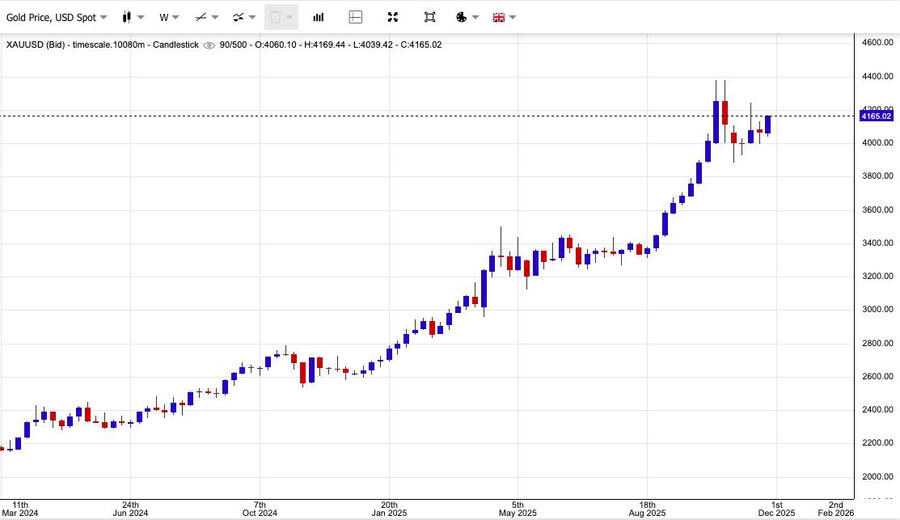Open the line drawing tools icon
The height and width of the screenshot is (520, 900).
tap(201, 17)
